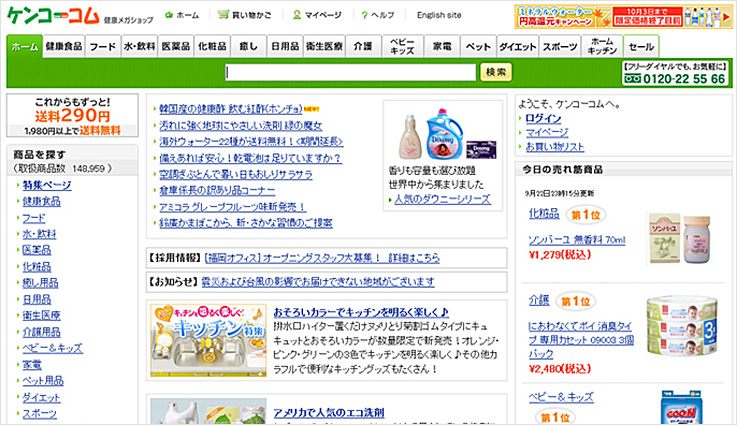Screen dimensions: 737x425
Task: Open the 化粧品 tab
Action: pos(212,47)
